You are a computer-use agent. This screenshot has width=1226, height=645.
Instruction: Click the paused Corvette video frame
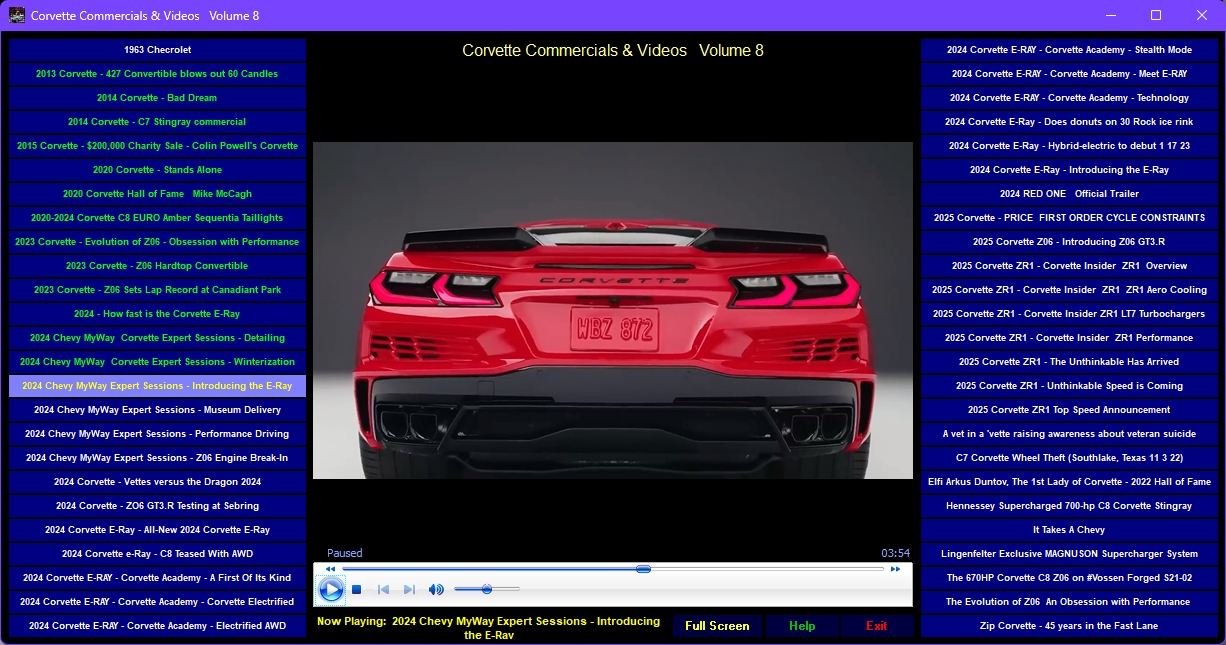click(x=613, y=310)
